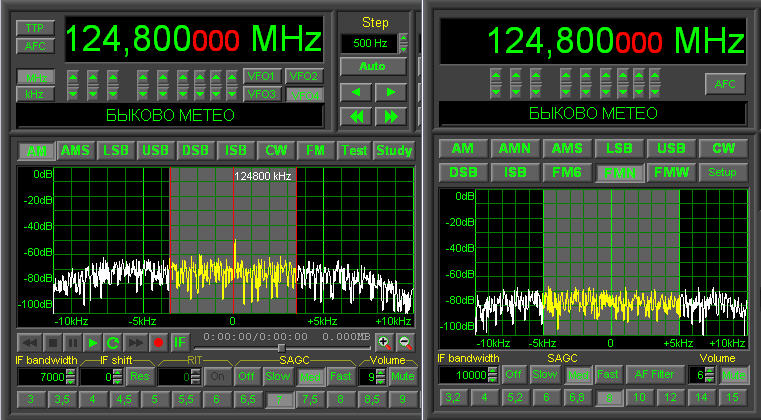
Task: Click the Step 500 Hz field
Action: click(369, 43)
